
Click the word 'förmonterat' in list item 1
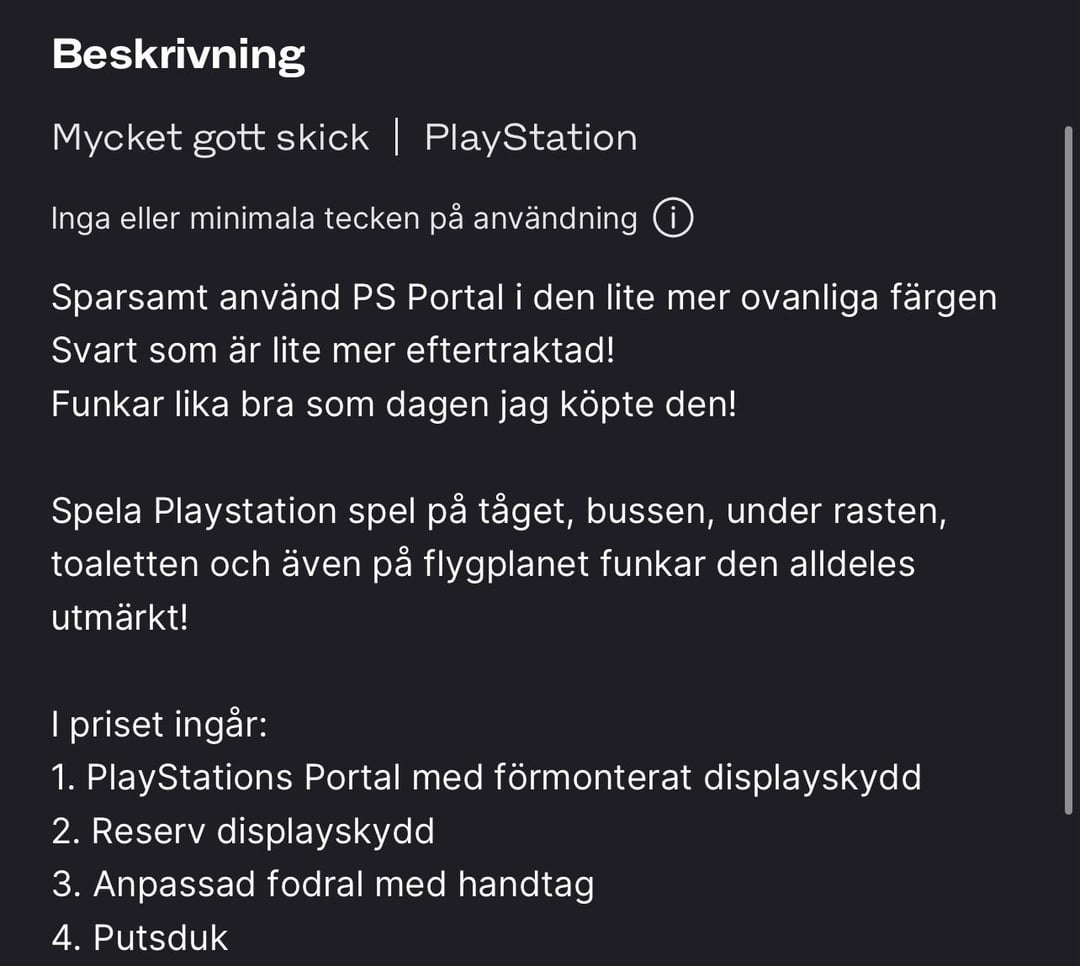tap(592, 778)
